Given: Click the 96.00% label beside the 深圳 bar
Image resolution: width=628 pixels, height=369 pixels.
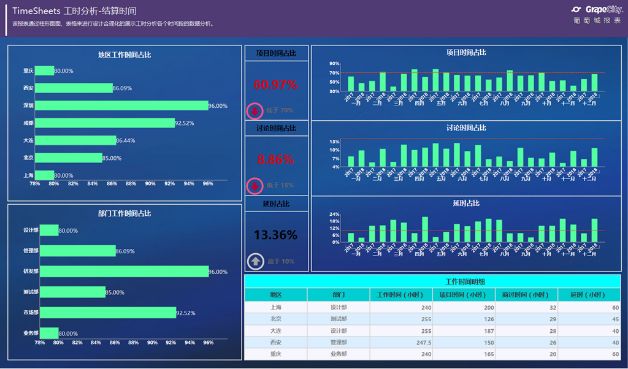Looking at the screenshot, I should (x=218, y=106).
